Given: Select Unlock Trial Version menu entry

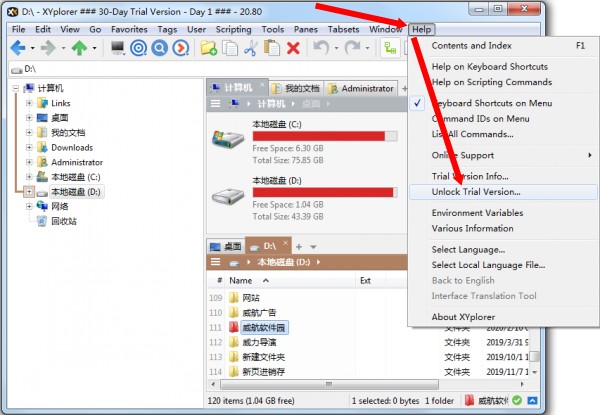Looking at the screenshot, I should click(x=476, y=191).
